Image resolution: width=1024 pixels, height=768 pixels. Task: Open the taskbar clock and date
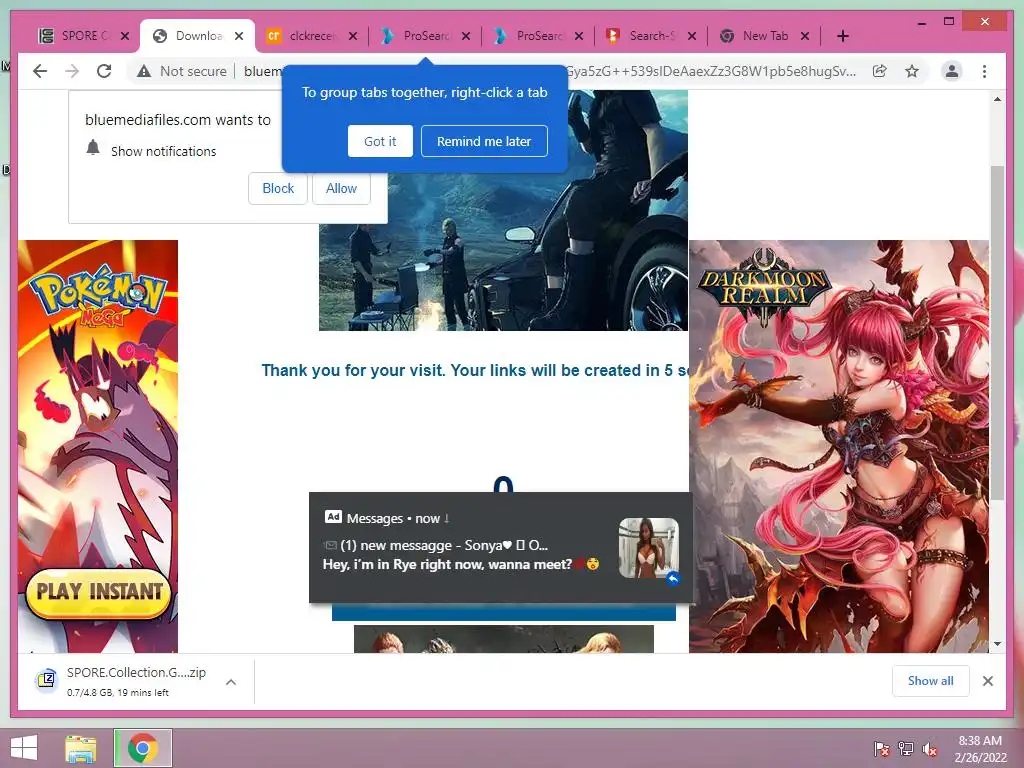(980, 749)
